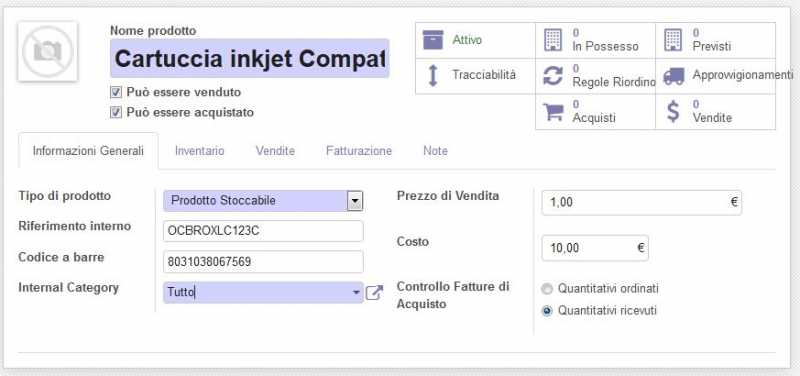Go to the Vendite tab
This screenshot has height=376, width=800.
point(276,151)
